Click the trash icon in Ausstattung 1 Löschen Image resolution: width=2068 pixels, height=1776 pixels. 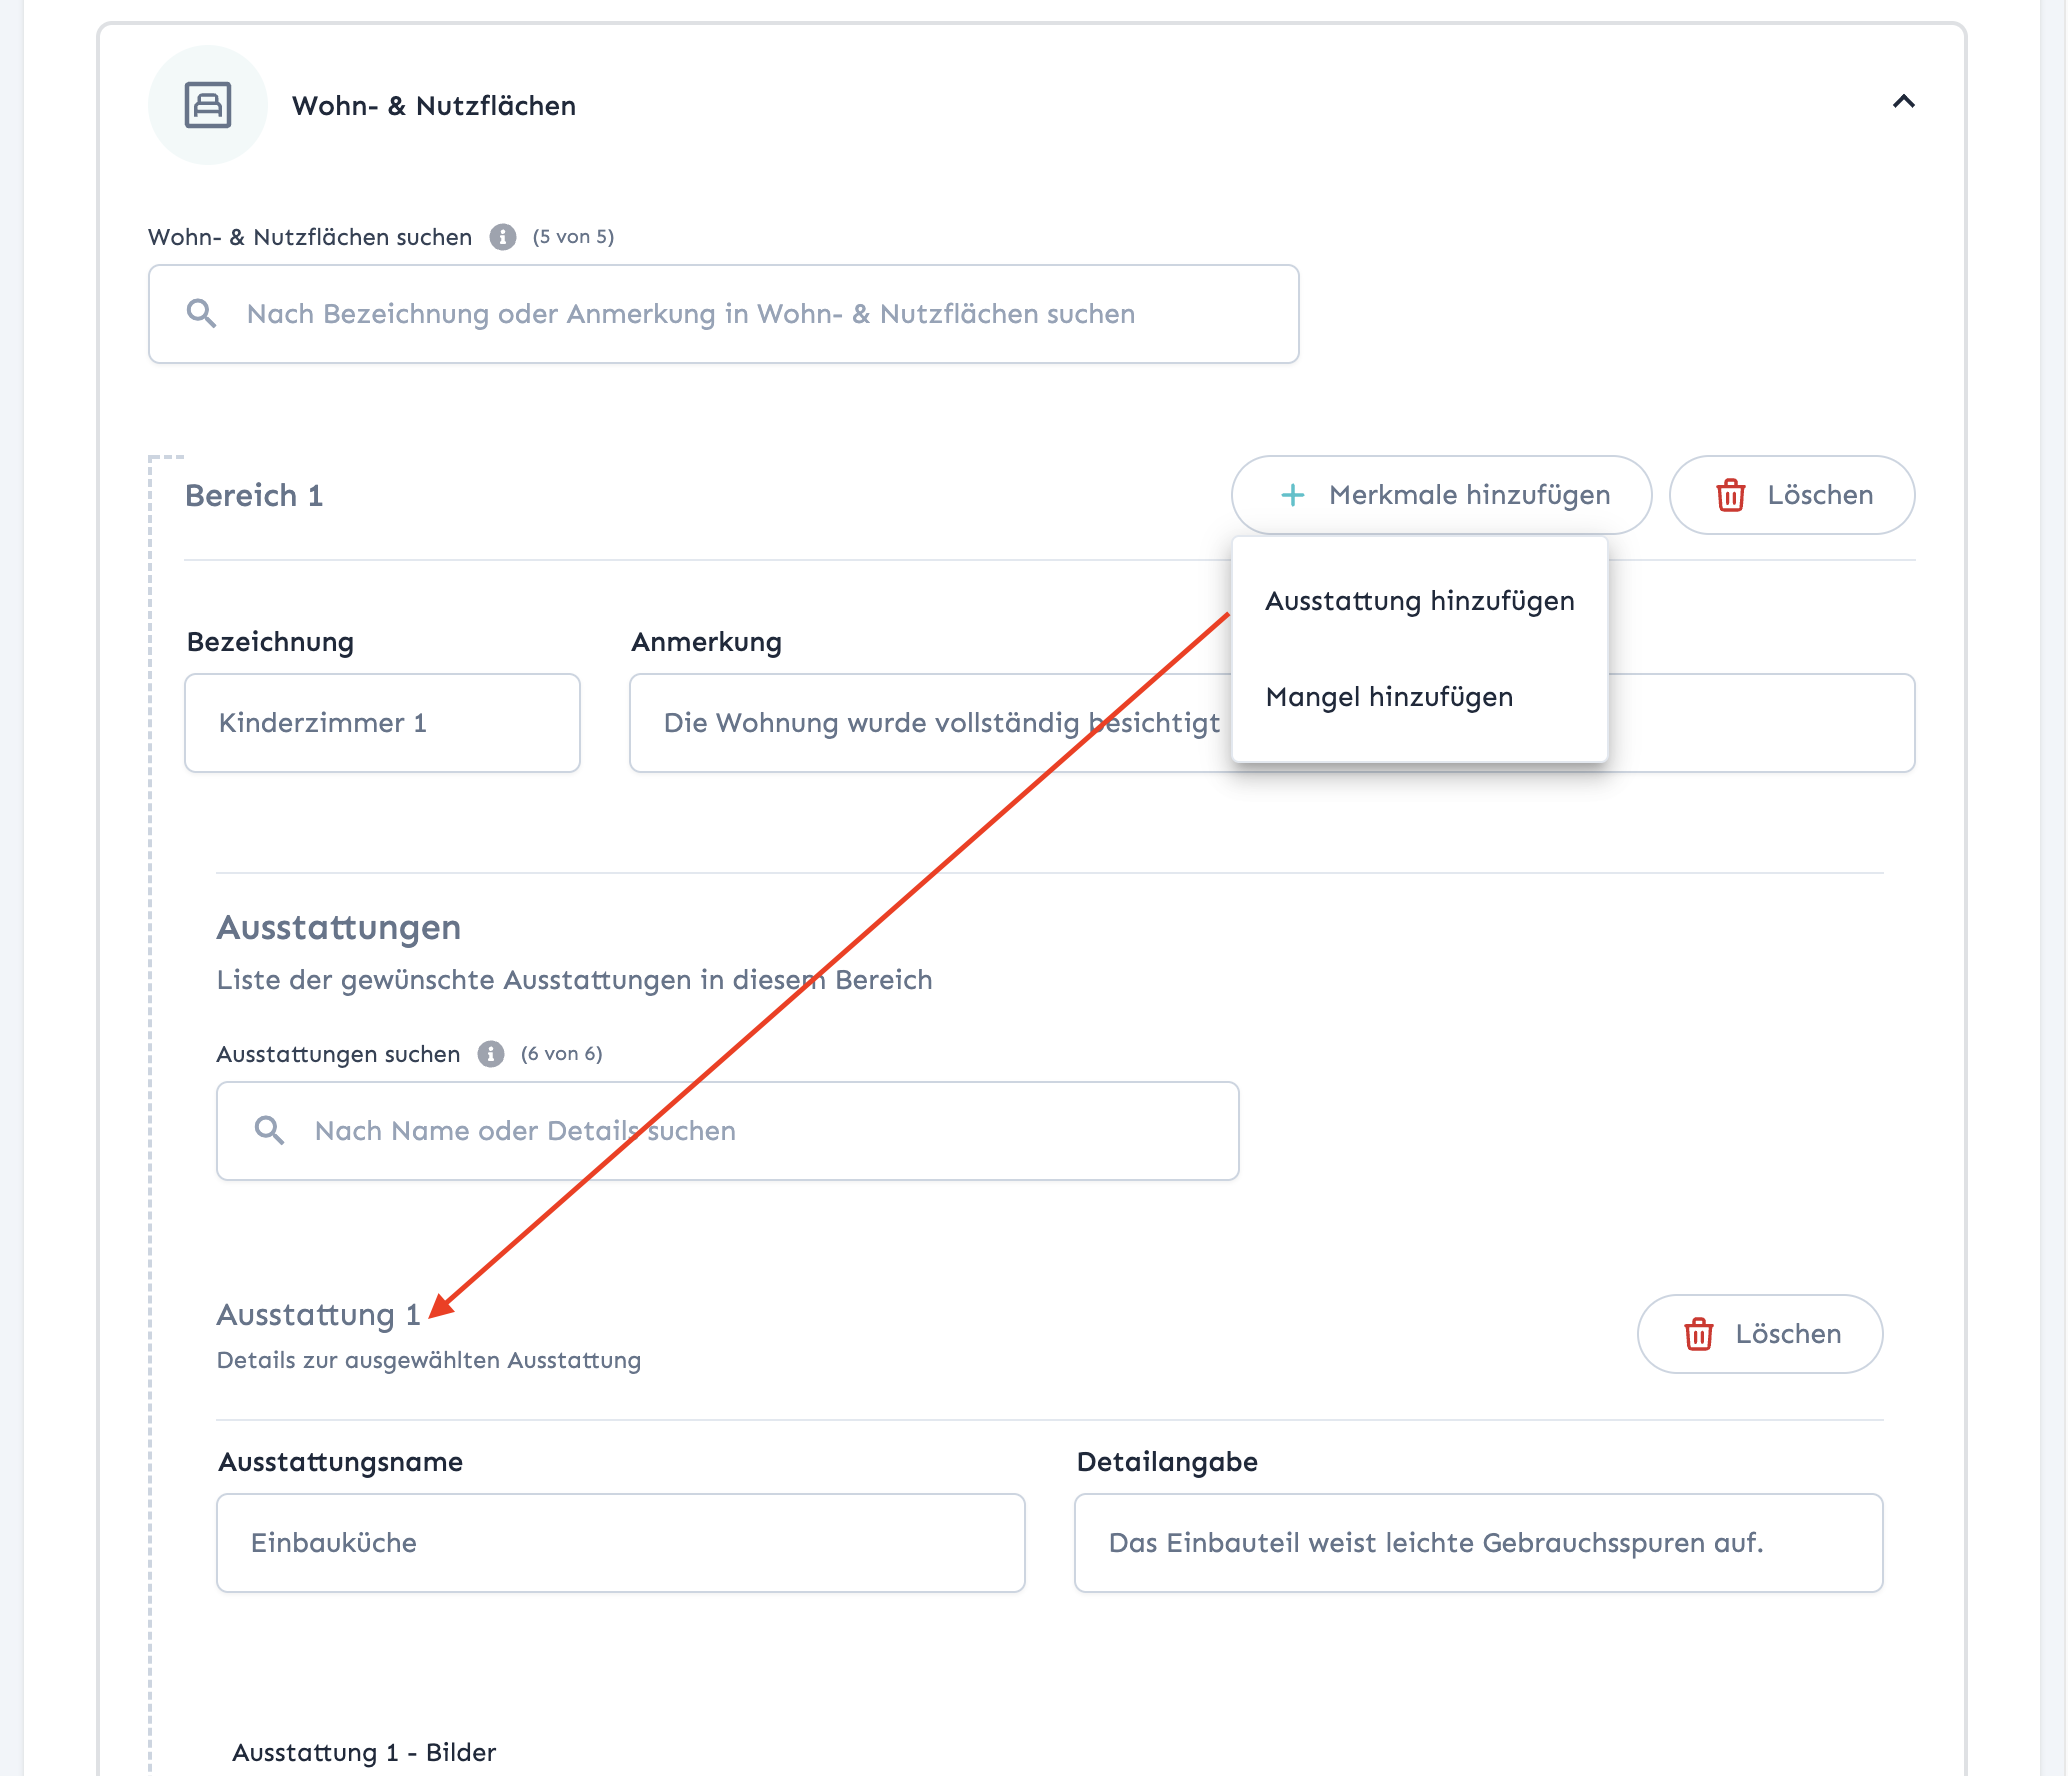pyautogui.click(x=1699, y=1334)
